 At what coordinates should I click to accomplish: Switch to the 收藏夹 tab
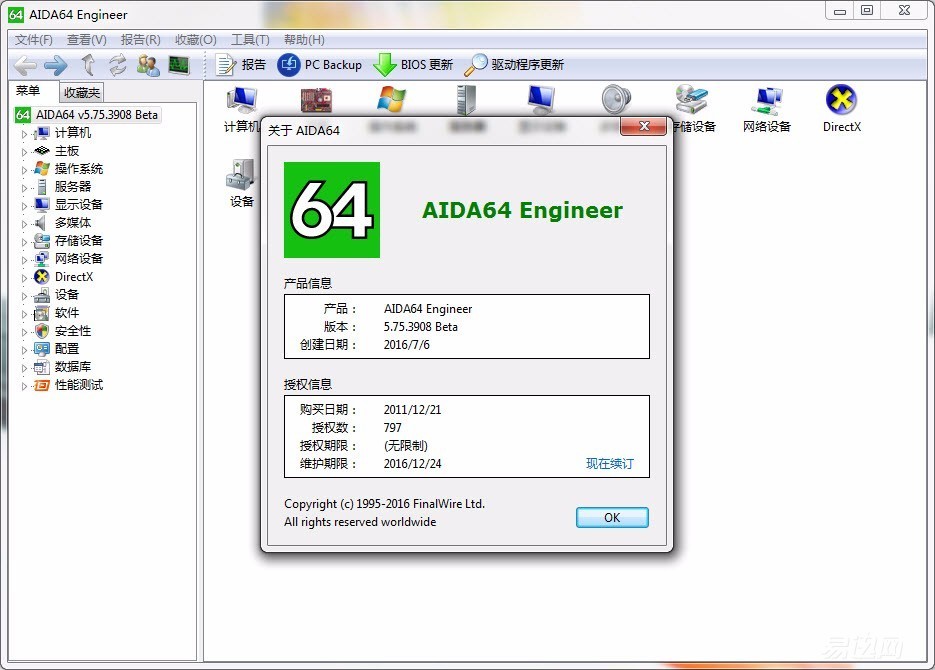(82, 92)
